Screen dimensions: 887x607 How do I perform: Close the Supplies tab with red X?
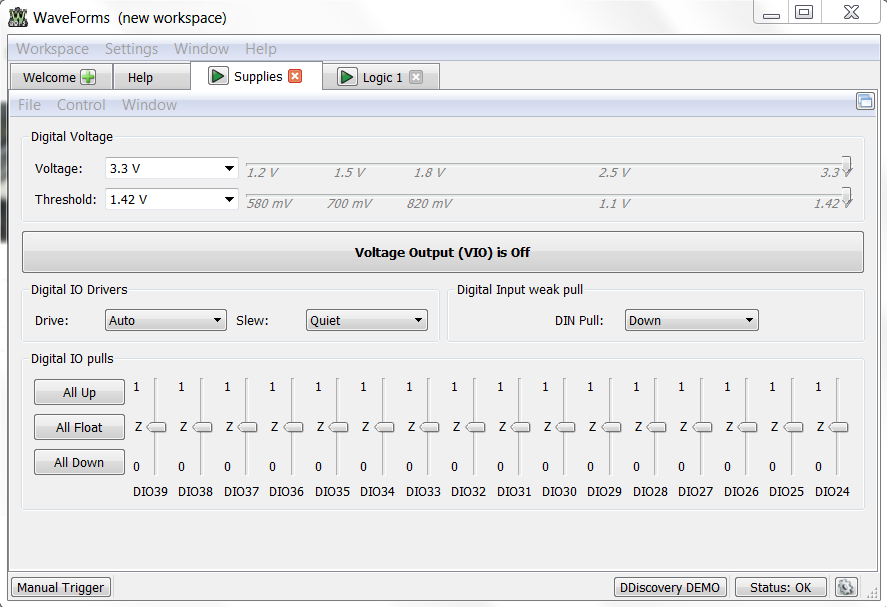295,76
